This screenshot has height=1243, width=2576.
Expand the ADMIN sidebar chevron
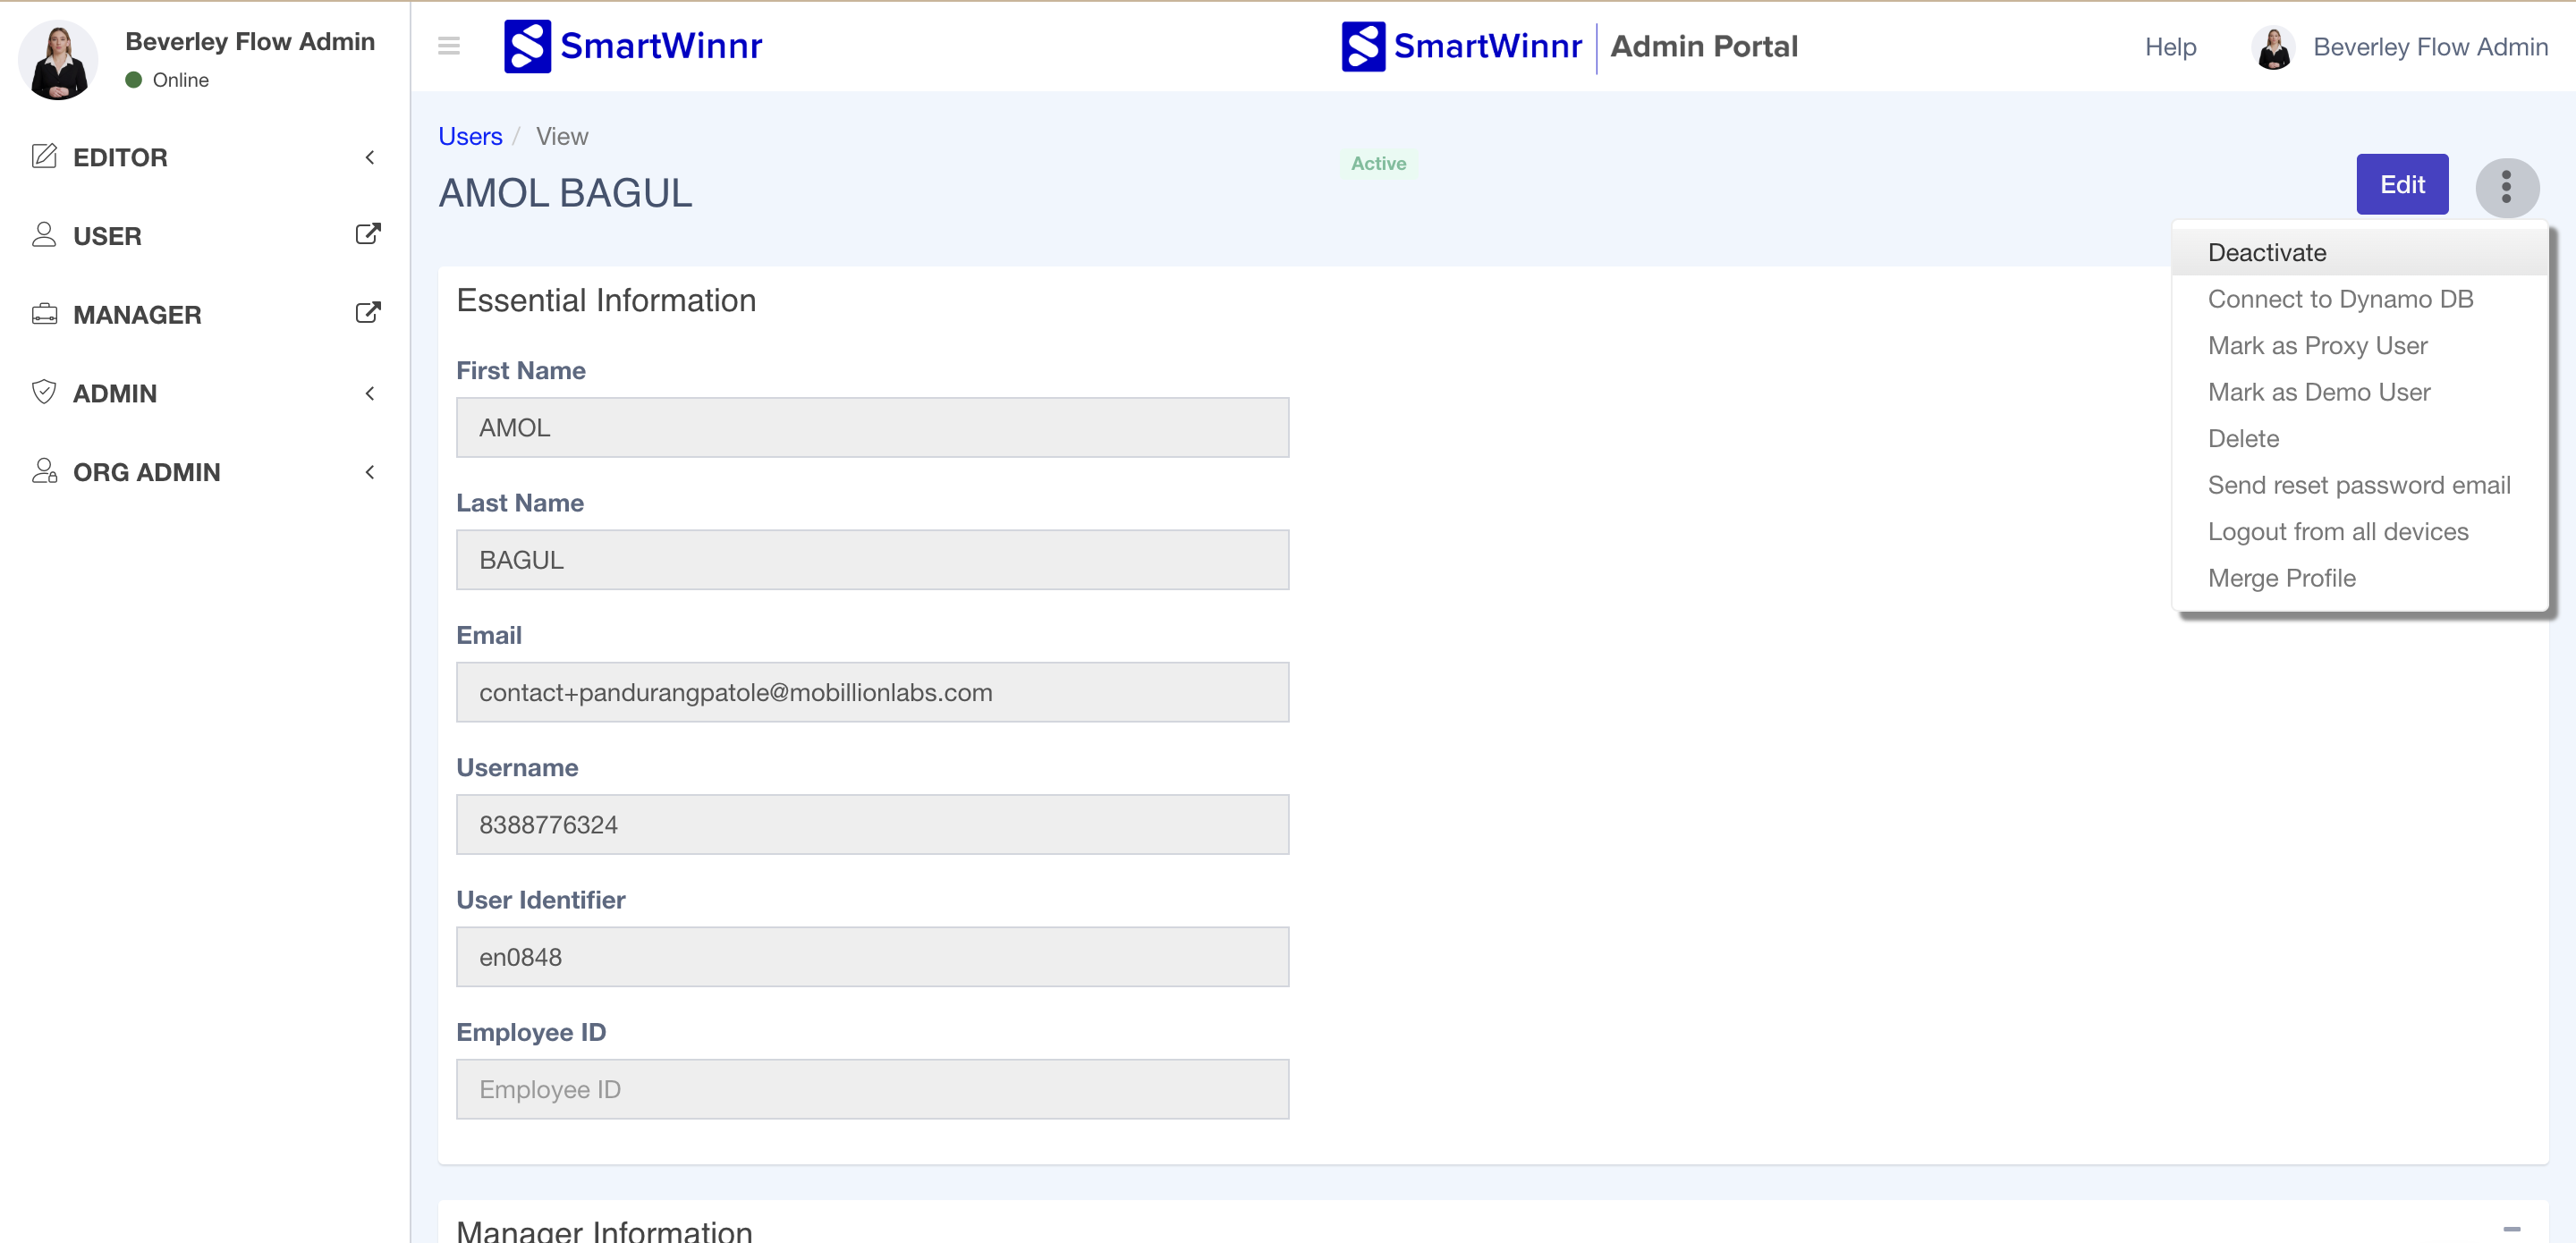pyautogui.click(x=370, y=393)
